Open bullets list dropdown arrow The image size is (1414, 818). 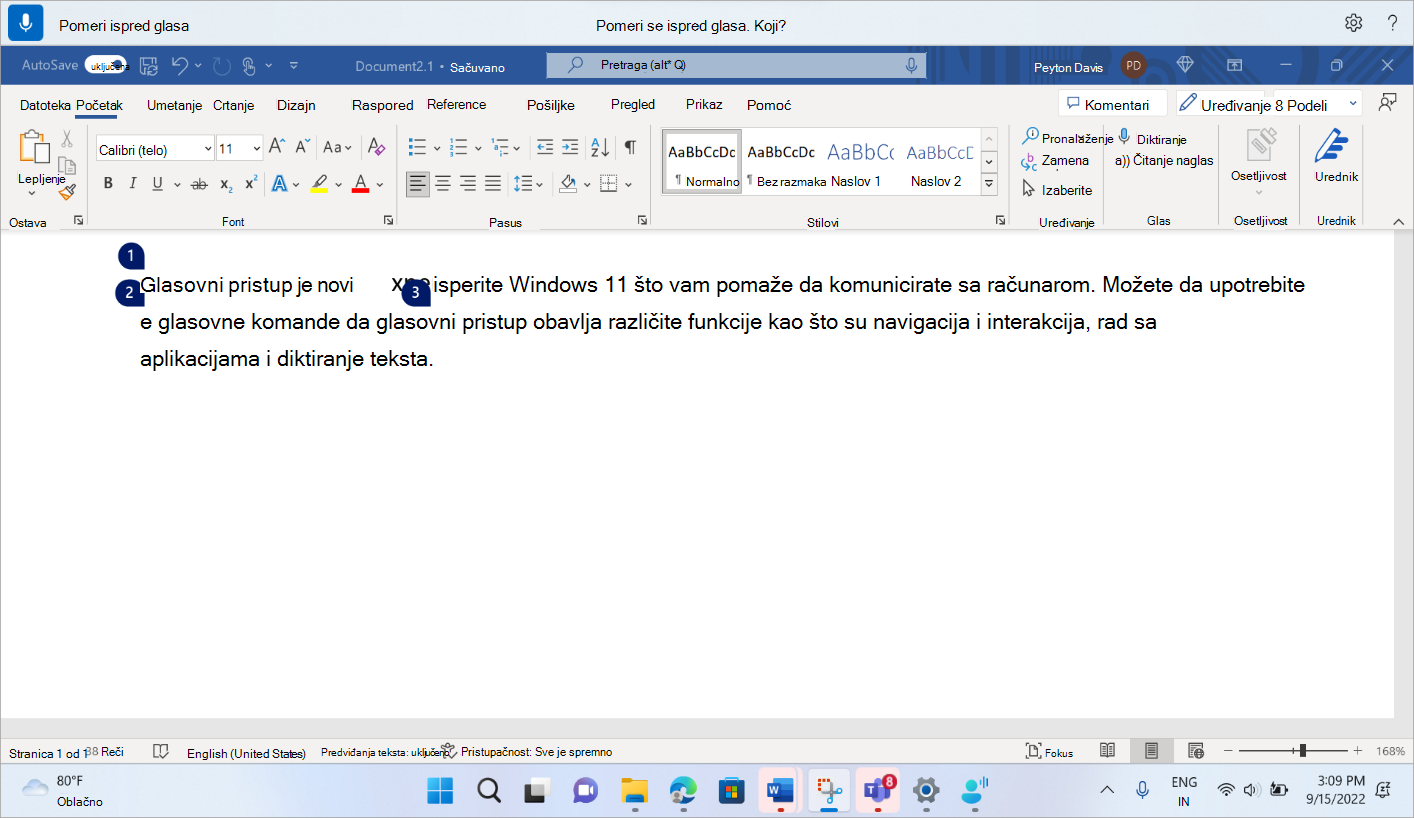point(437,148)
